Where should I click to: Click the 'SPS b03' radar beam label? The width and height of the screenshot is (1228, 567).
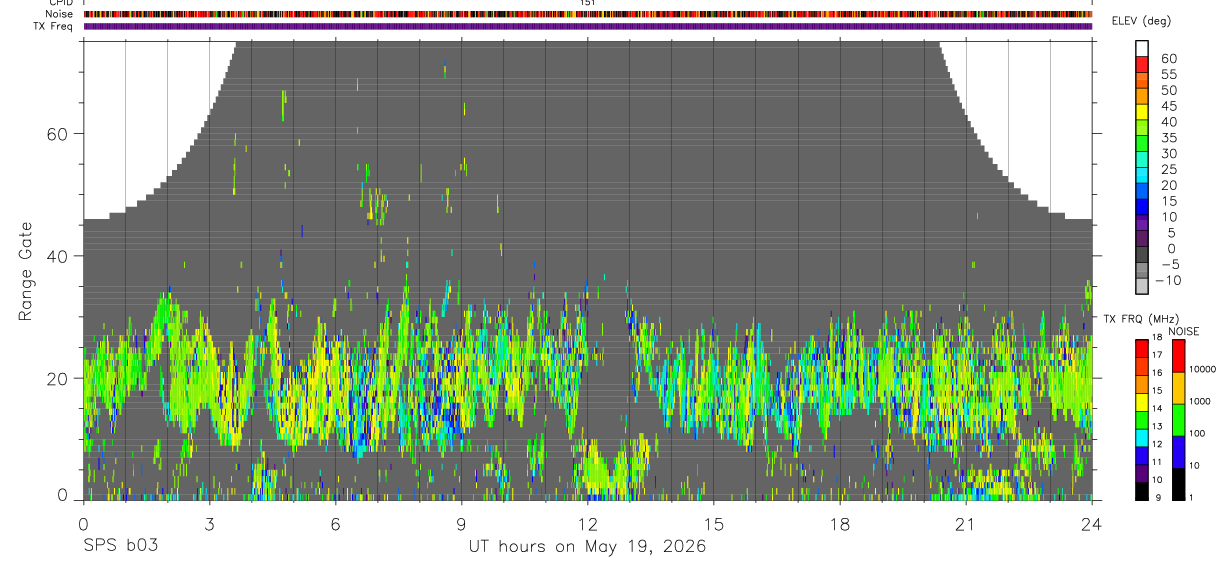[x=120, y=546]
